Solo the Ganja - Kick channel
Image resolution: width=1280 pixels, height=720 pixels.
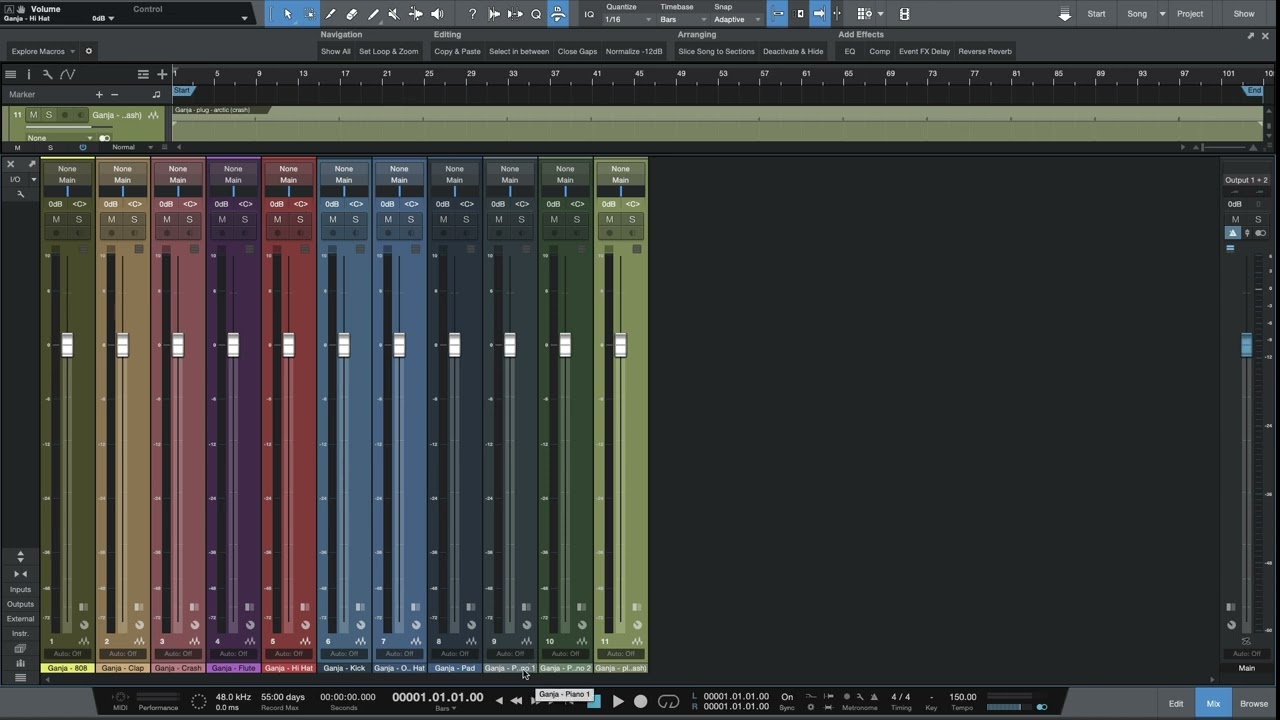point(355,219)
